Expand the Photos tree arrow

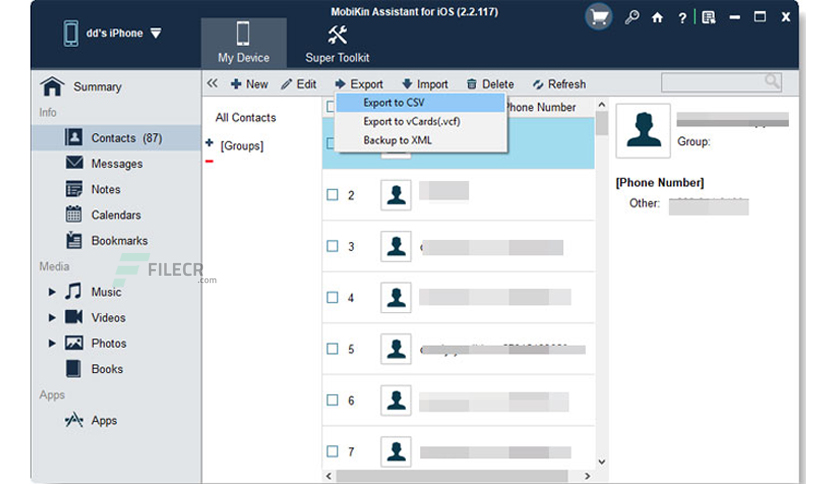(x=52, y=343)
